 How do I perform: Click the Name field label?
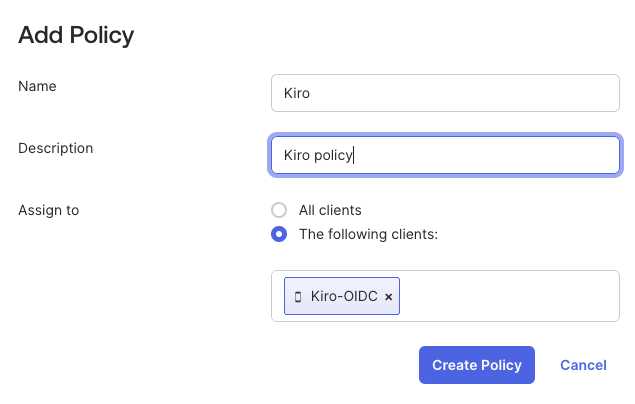(37, 86)
